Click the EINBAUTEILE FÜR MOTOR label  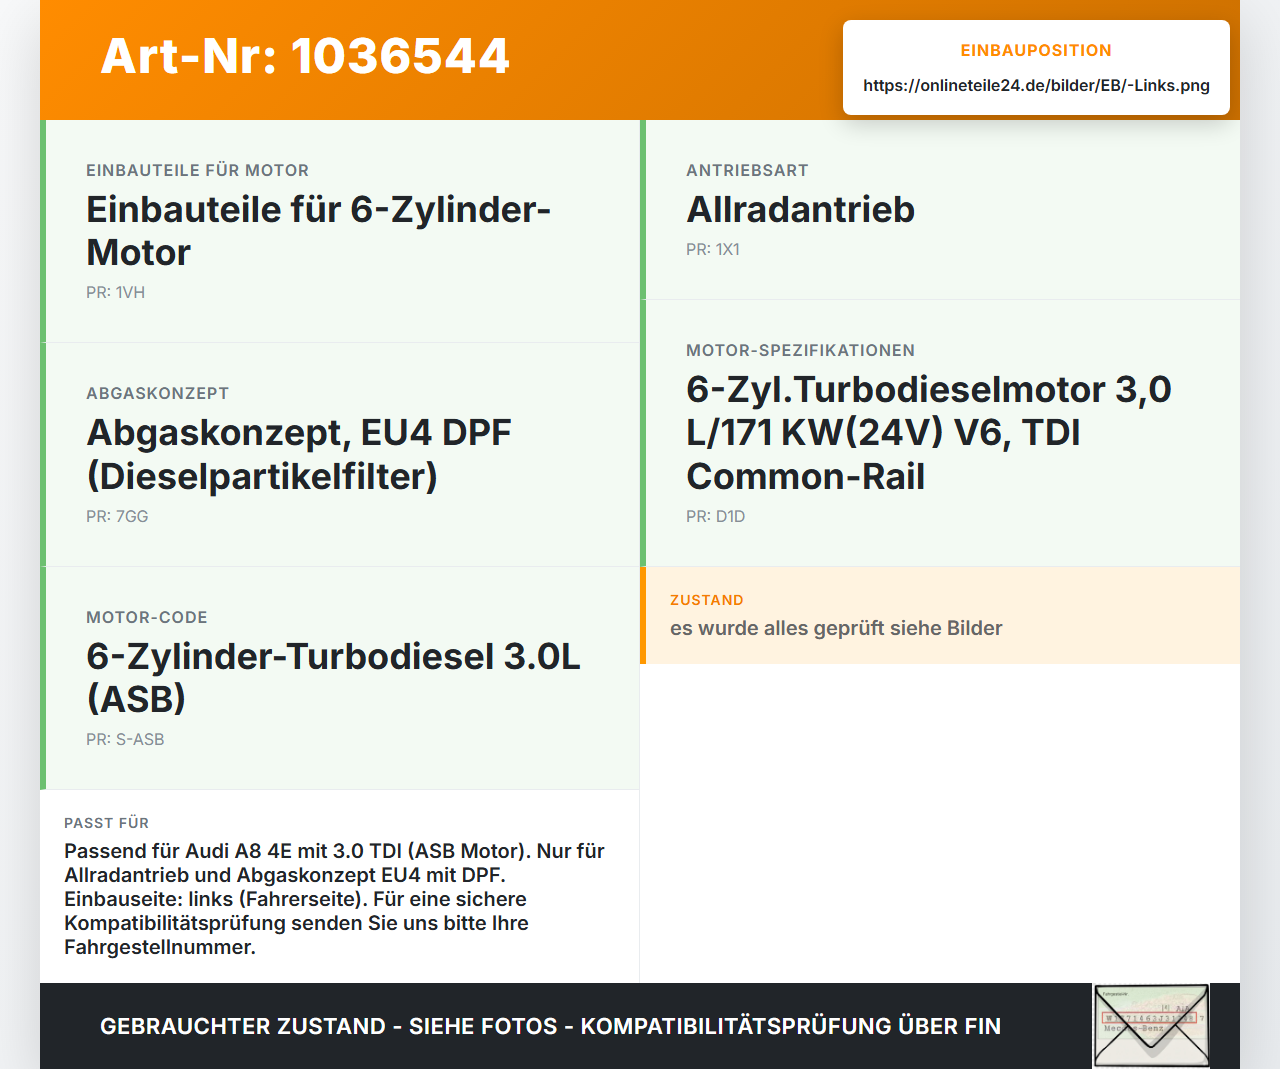(198, 170)
